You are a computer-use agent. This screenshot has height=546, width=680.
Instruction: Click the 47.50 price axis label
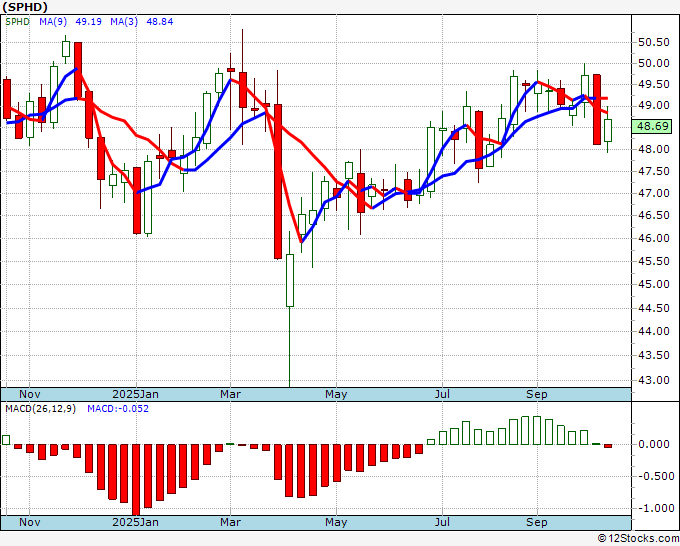pyautogui.click(x=654, y=171)
